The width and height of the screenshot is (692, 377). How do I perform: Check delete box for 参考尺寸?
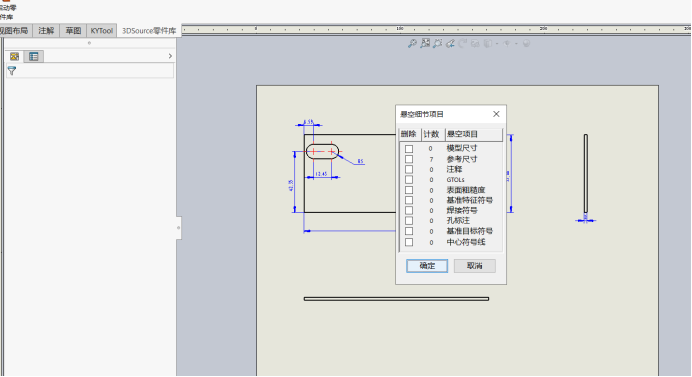[x=409, y=159]
